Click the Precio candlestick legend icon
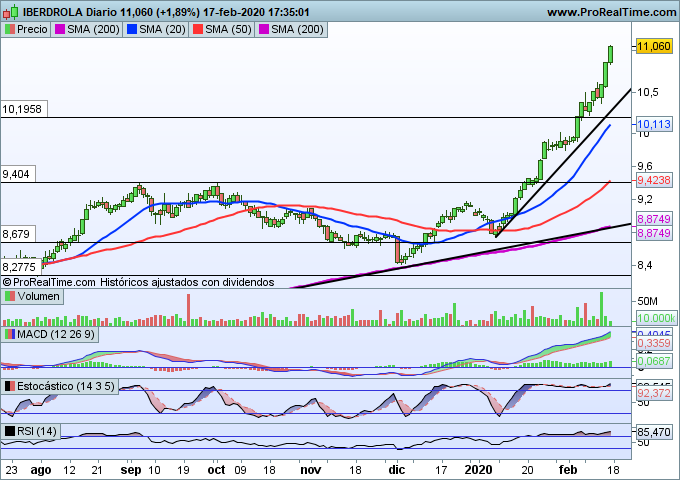This screenshot has height=480, width=680. coord(10,29)
